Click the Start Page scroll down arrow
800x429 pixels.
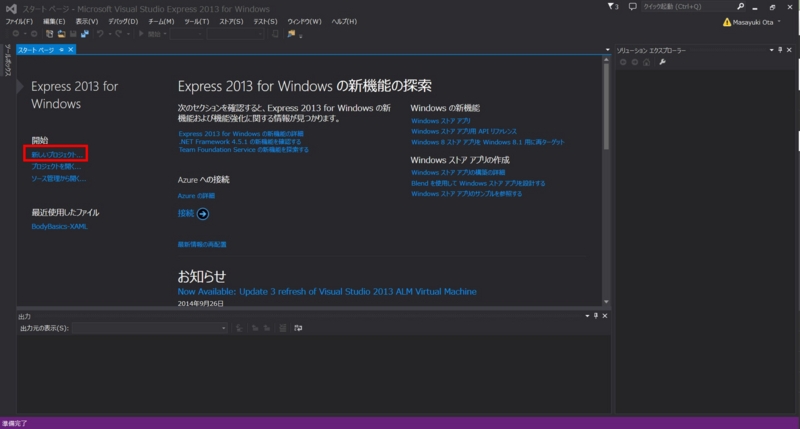(x=606, y=302)
